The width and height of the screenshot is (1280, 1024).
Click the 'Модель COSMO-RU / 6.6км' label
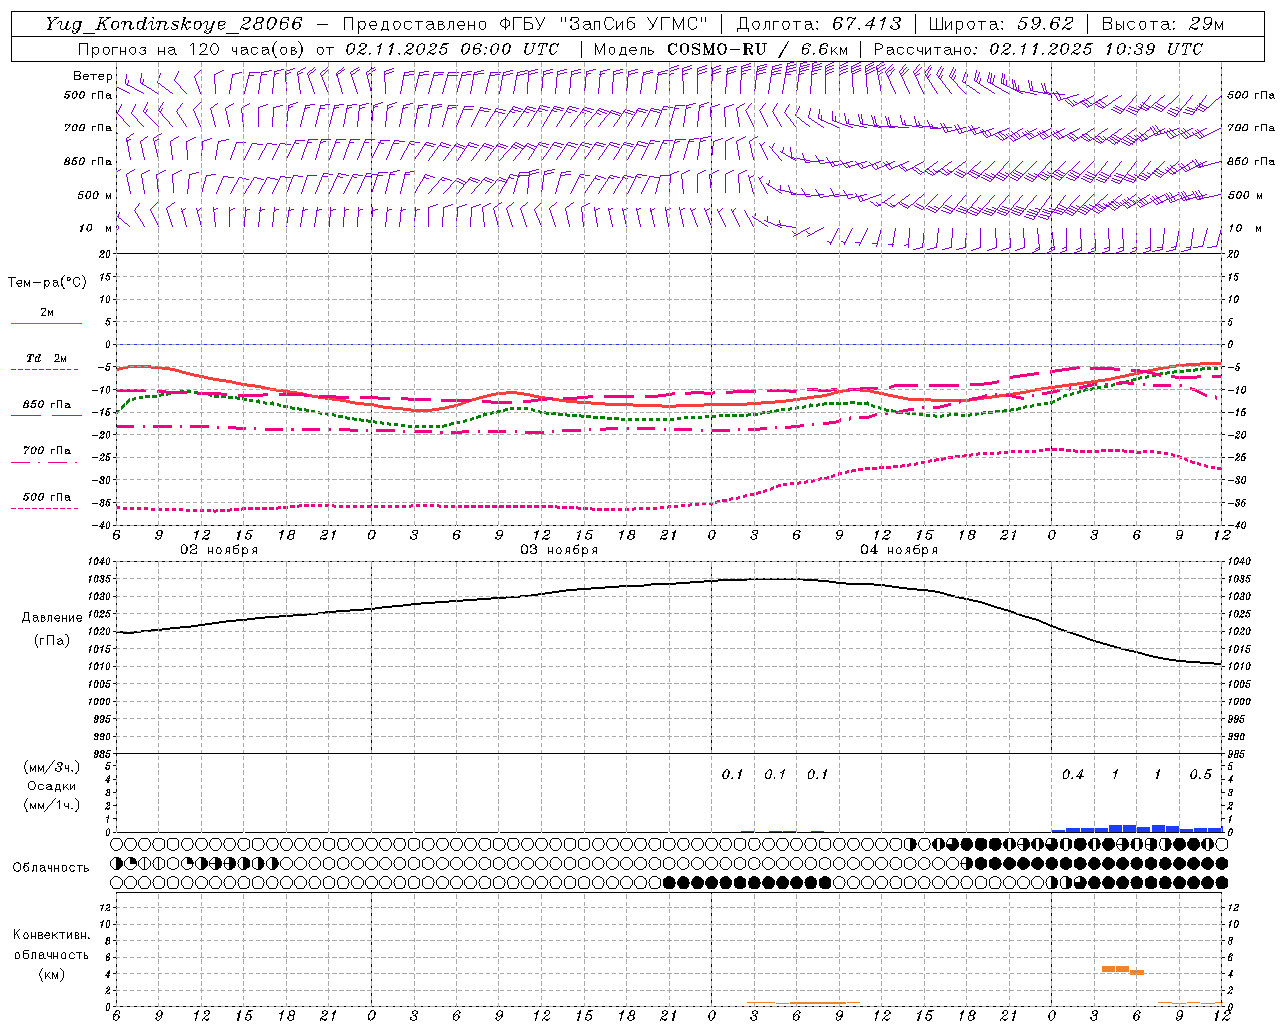tap(720, 49)
